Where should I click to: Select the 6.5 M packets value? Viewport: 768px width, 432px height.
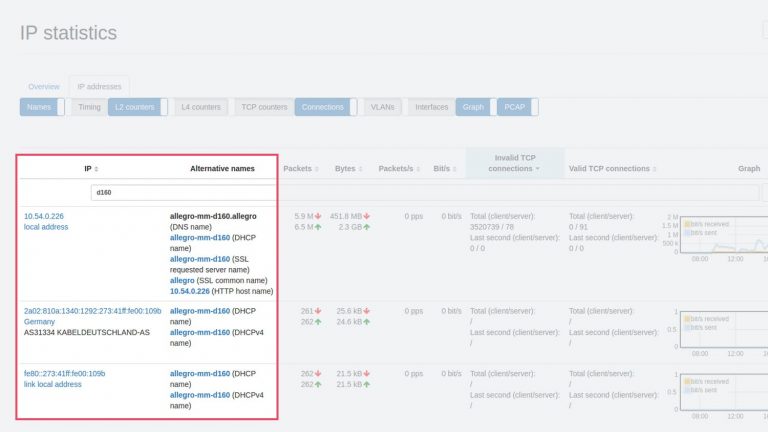click(304, 227)
